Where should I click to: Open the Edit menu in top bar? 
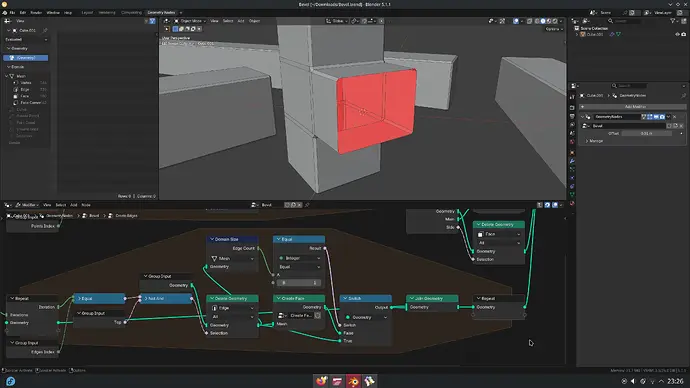pos(23,13)
